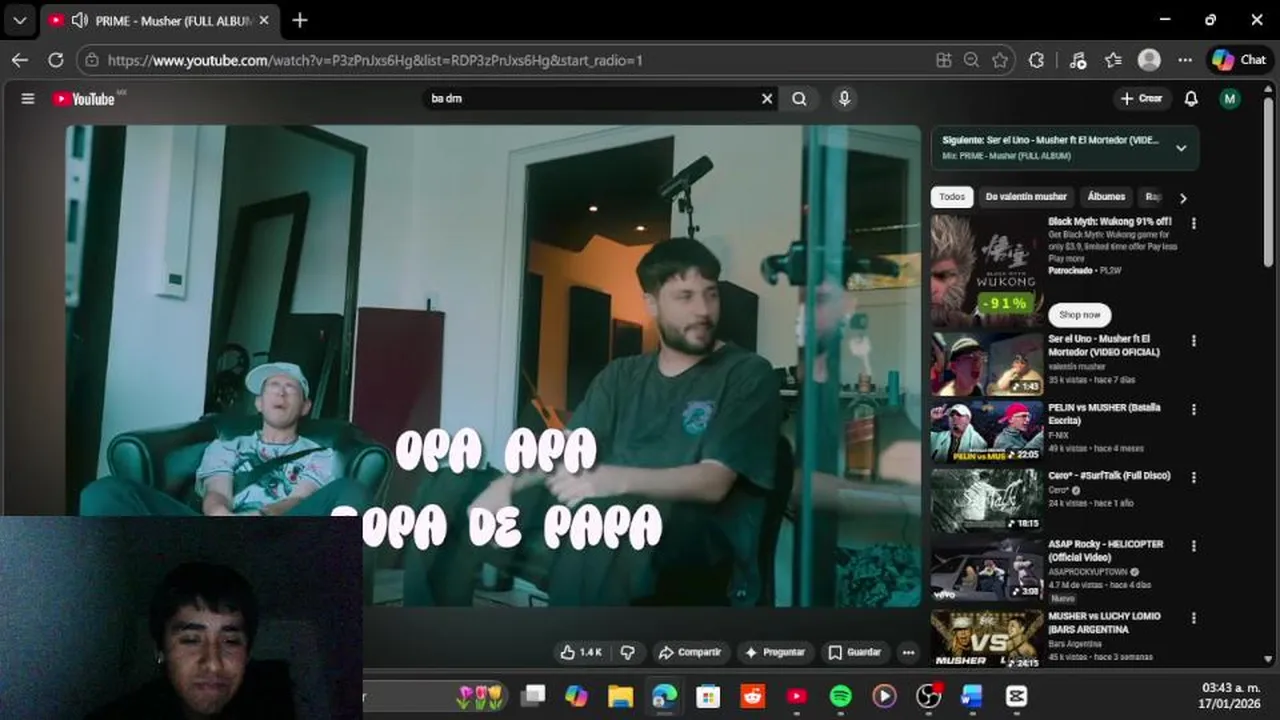This screenshot has height=720, width=1280.
Task: Open the tab actions dropdown arrow
Action: pyautogui.click(x=19, y=20)
